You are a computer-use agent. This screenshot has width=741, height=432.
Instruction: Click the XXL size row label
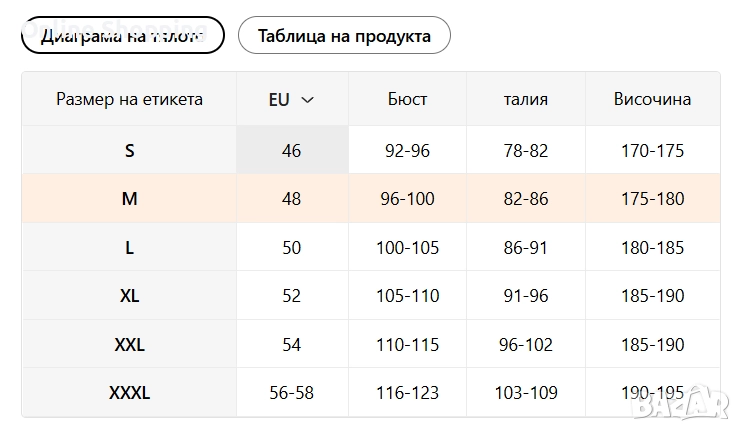click(x=129, y=345)
